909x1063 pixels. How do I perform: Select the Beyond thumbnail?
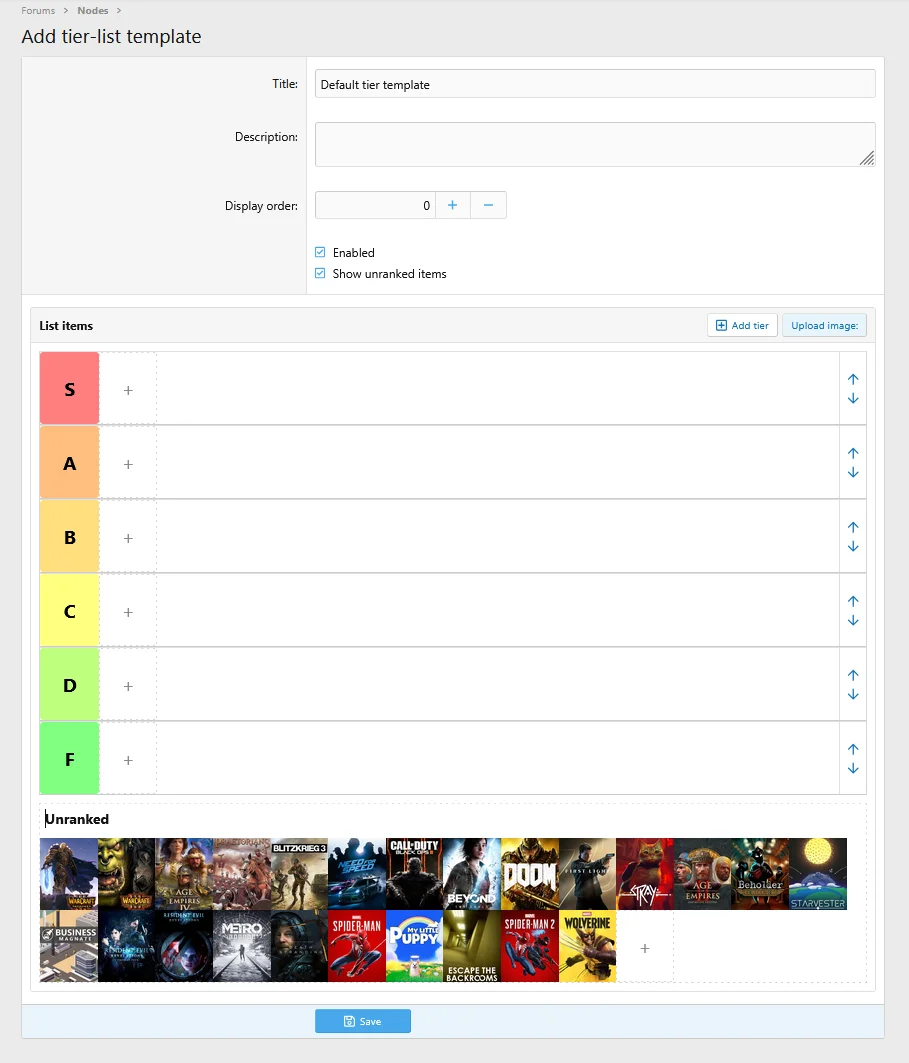click(472, 874)
